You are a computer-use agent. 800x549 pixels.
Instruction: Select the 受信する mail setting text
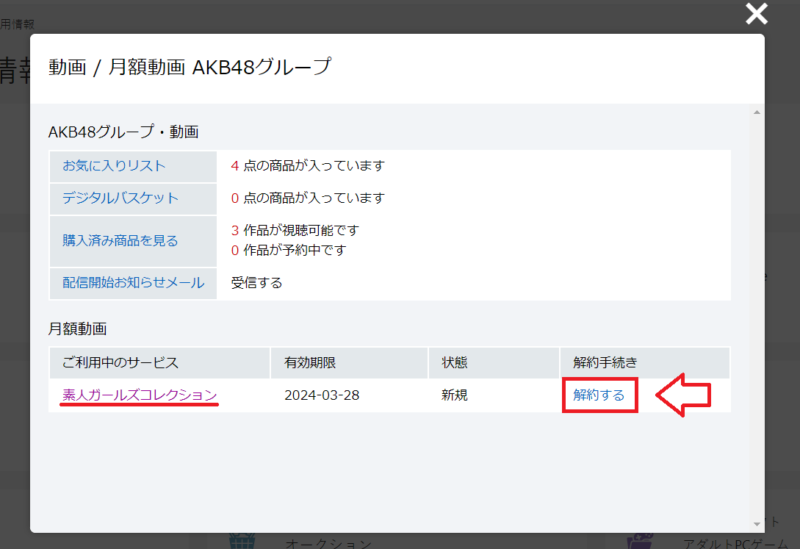(x=256, y=283)
